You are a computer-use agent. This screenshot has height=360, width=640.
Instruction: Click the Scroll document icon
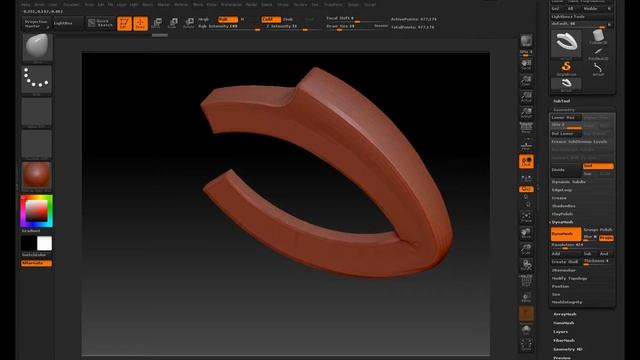(x=526, y=64)
